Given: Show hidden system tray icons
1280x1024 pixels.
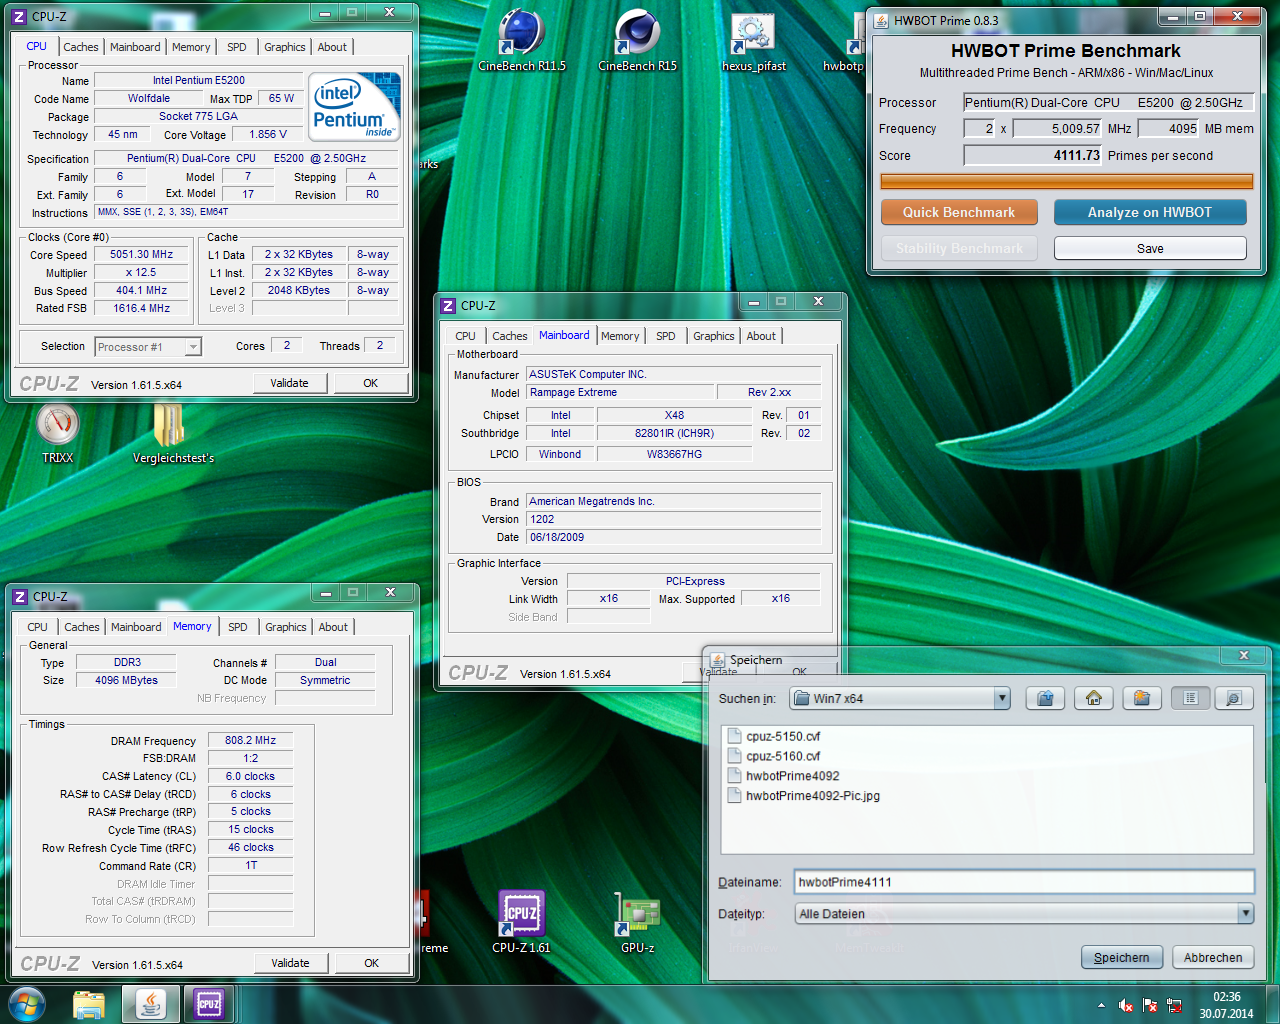Looking at the screenshot, I should pos(1101,1005).
